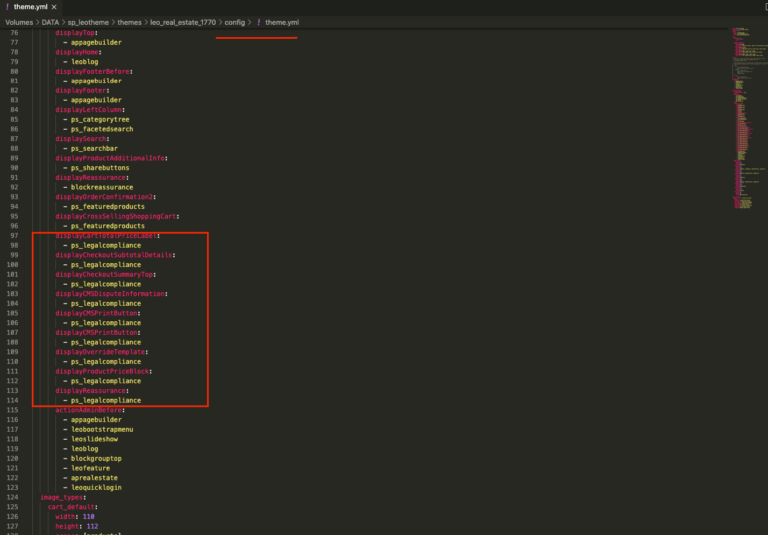Click the displayOrderConfirmation2 key
Image resolution: width=768 pixels, height=535 pixels.
104,197
